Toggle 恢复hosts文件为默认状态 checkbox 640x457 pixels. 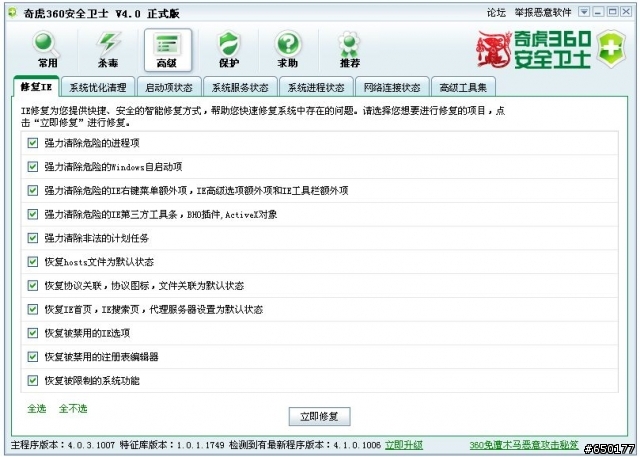tap(33, 262)
